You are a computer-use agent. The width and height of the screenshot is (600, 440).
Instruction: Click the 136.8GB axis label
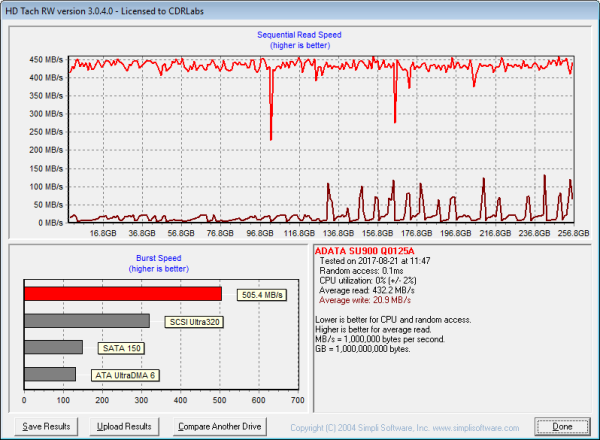point(338,233)
